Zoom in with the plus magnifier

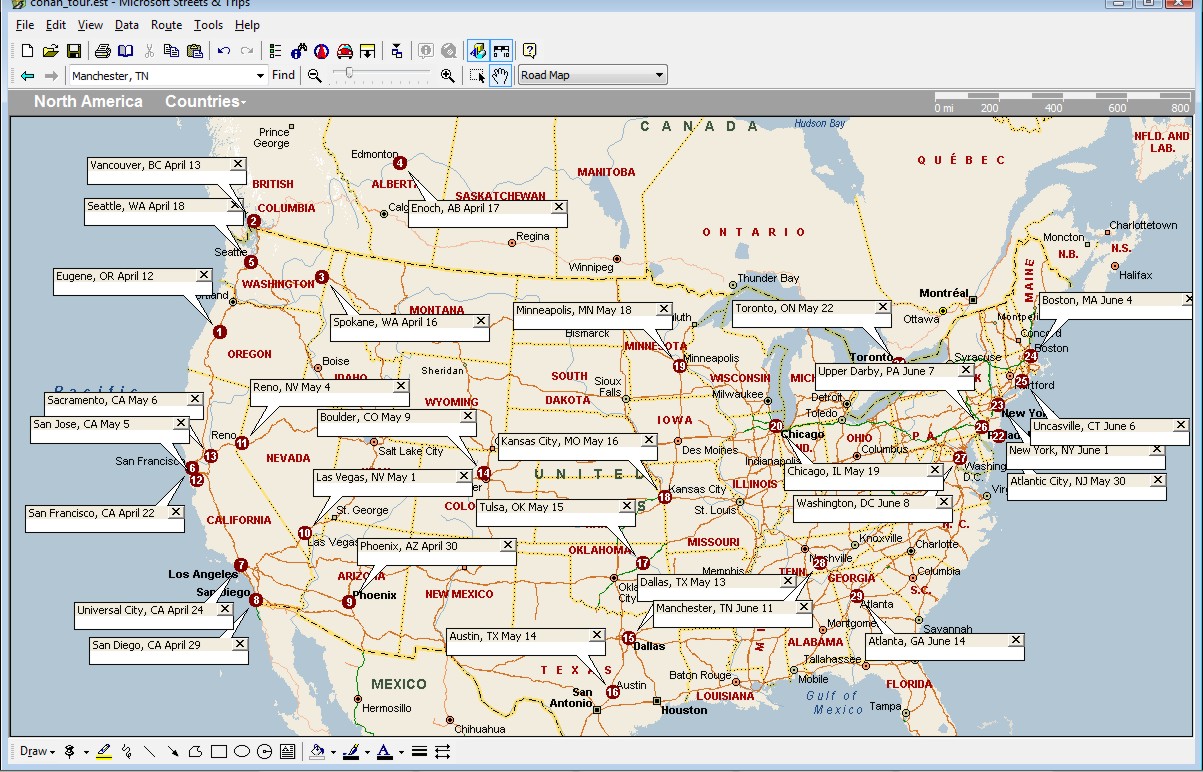point(447,75)
